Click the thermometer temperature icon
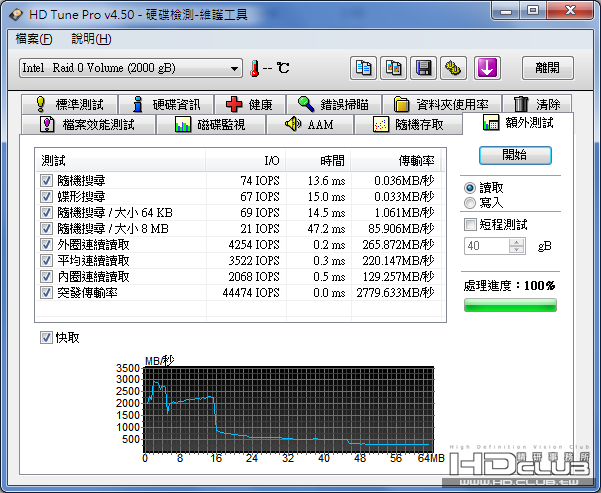The width and height of the screenshot is (601, 493). point(255,69)
